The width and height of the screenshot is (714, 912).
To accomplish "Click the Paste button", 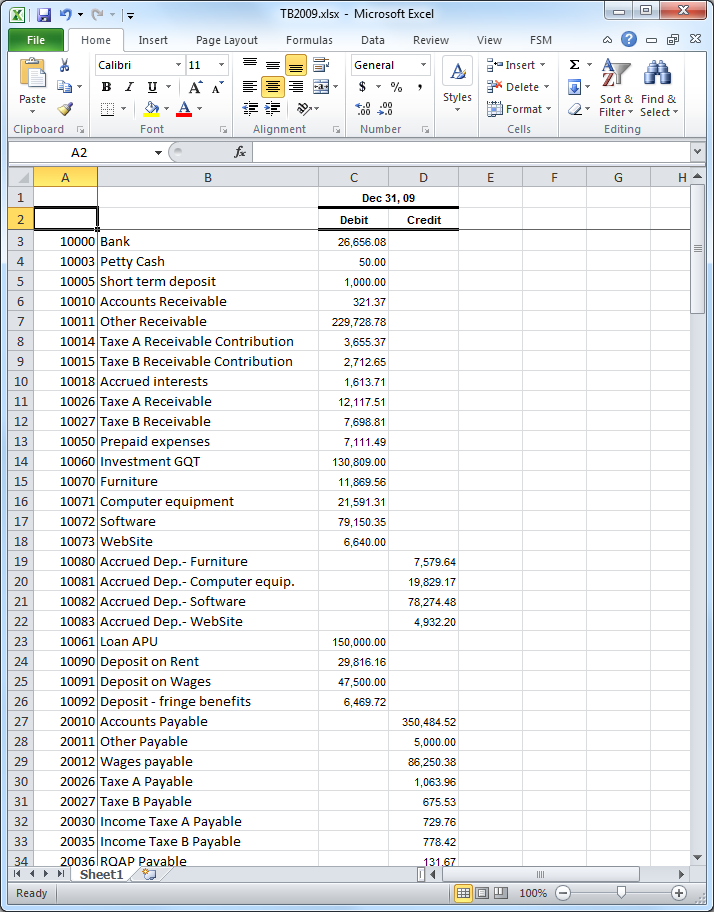I will [32, 86].
